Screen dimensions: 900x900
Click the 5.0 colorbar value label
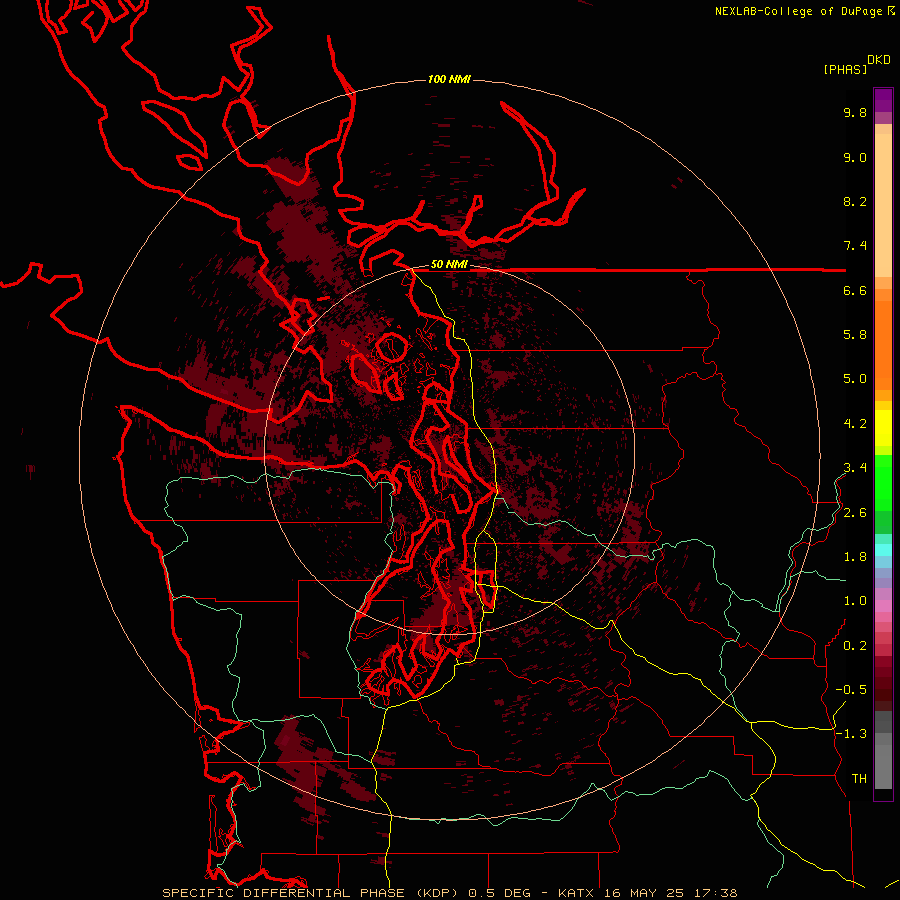(855, 379)
